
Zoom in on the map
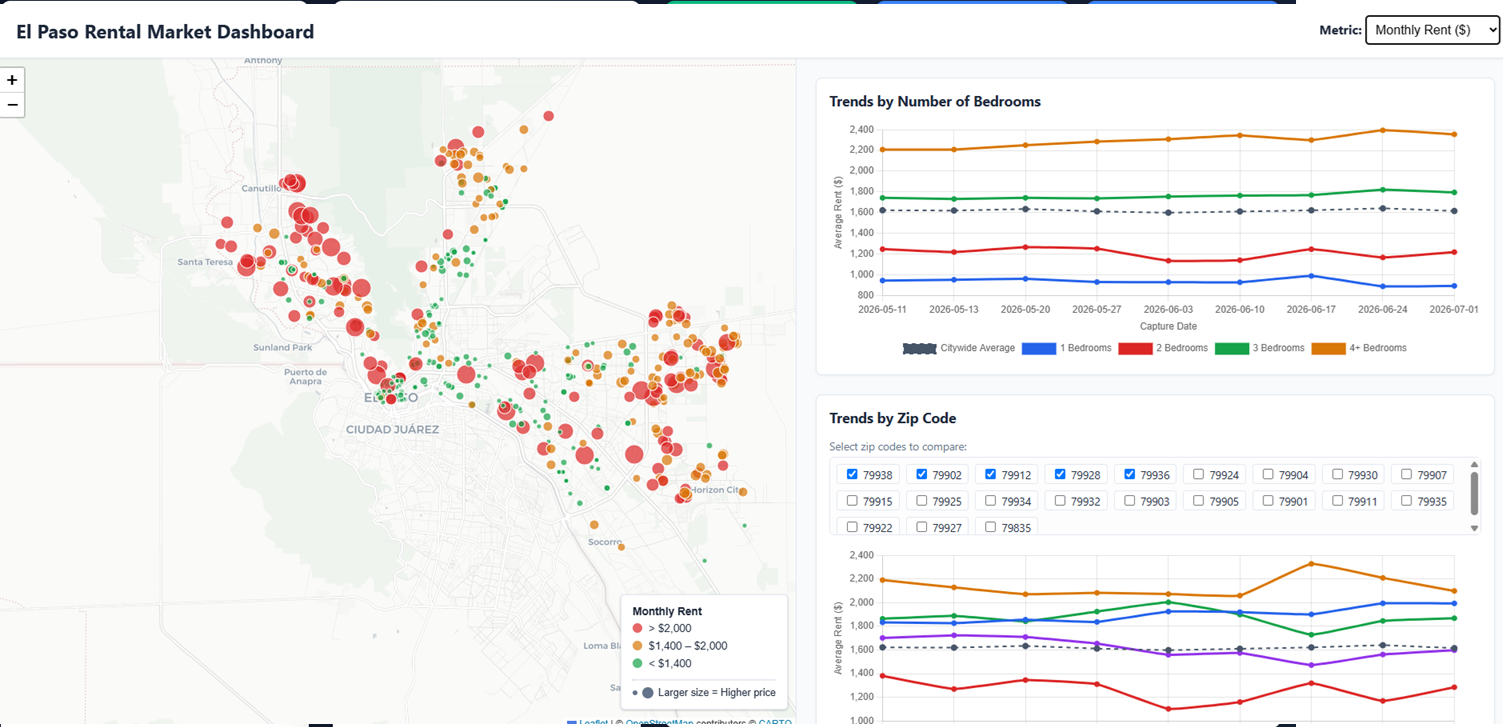click(x=12, y=80)
